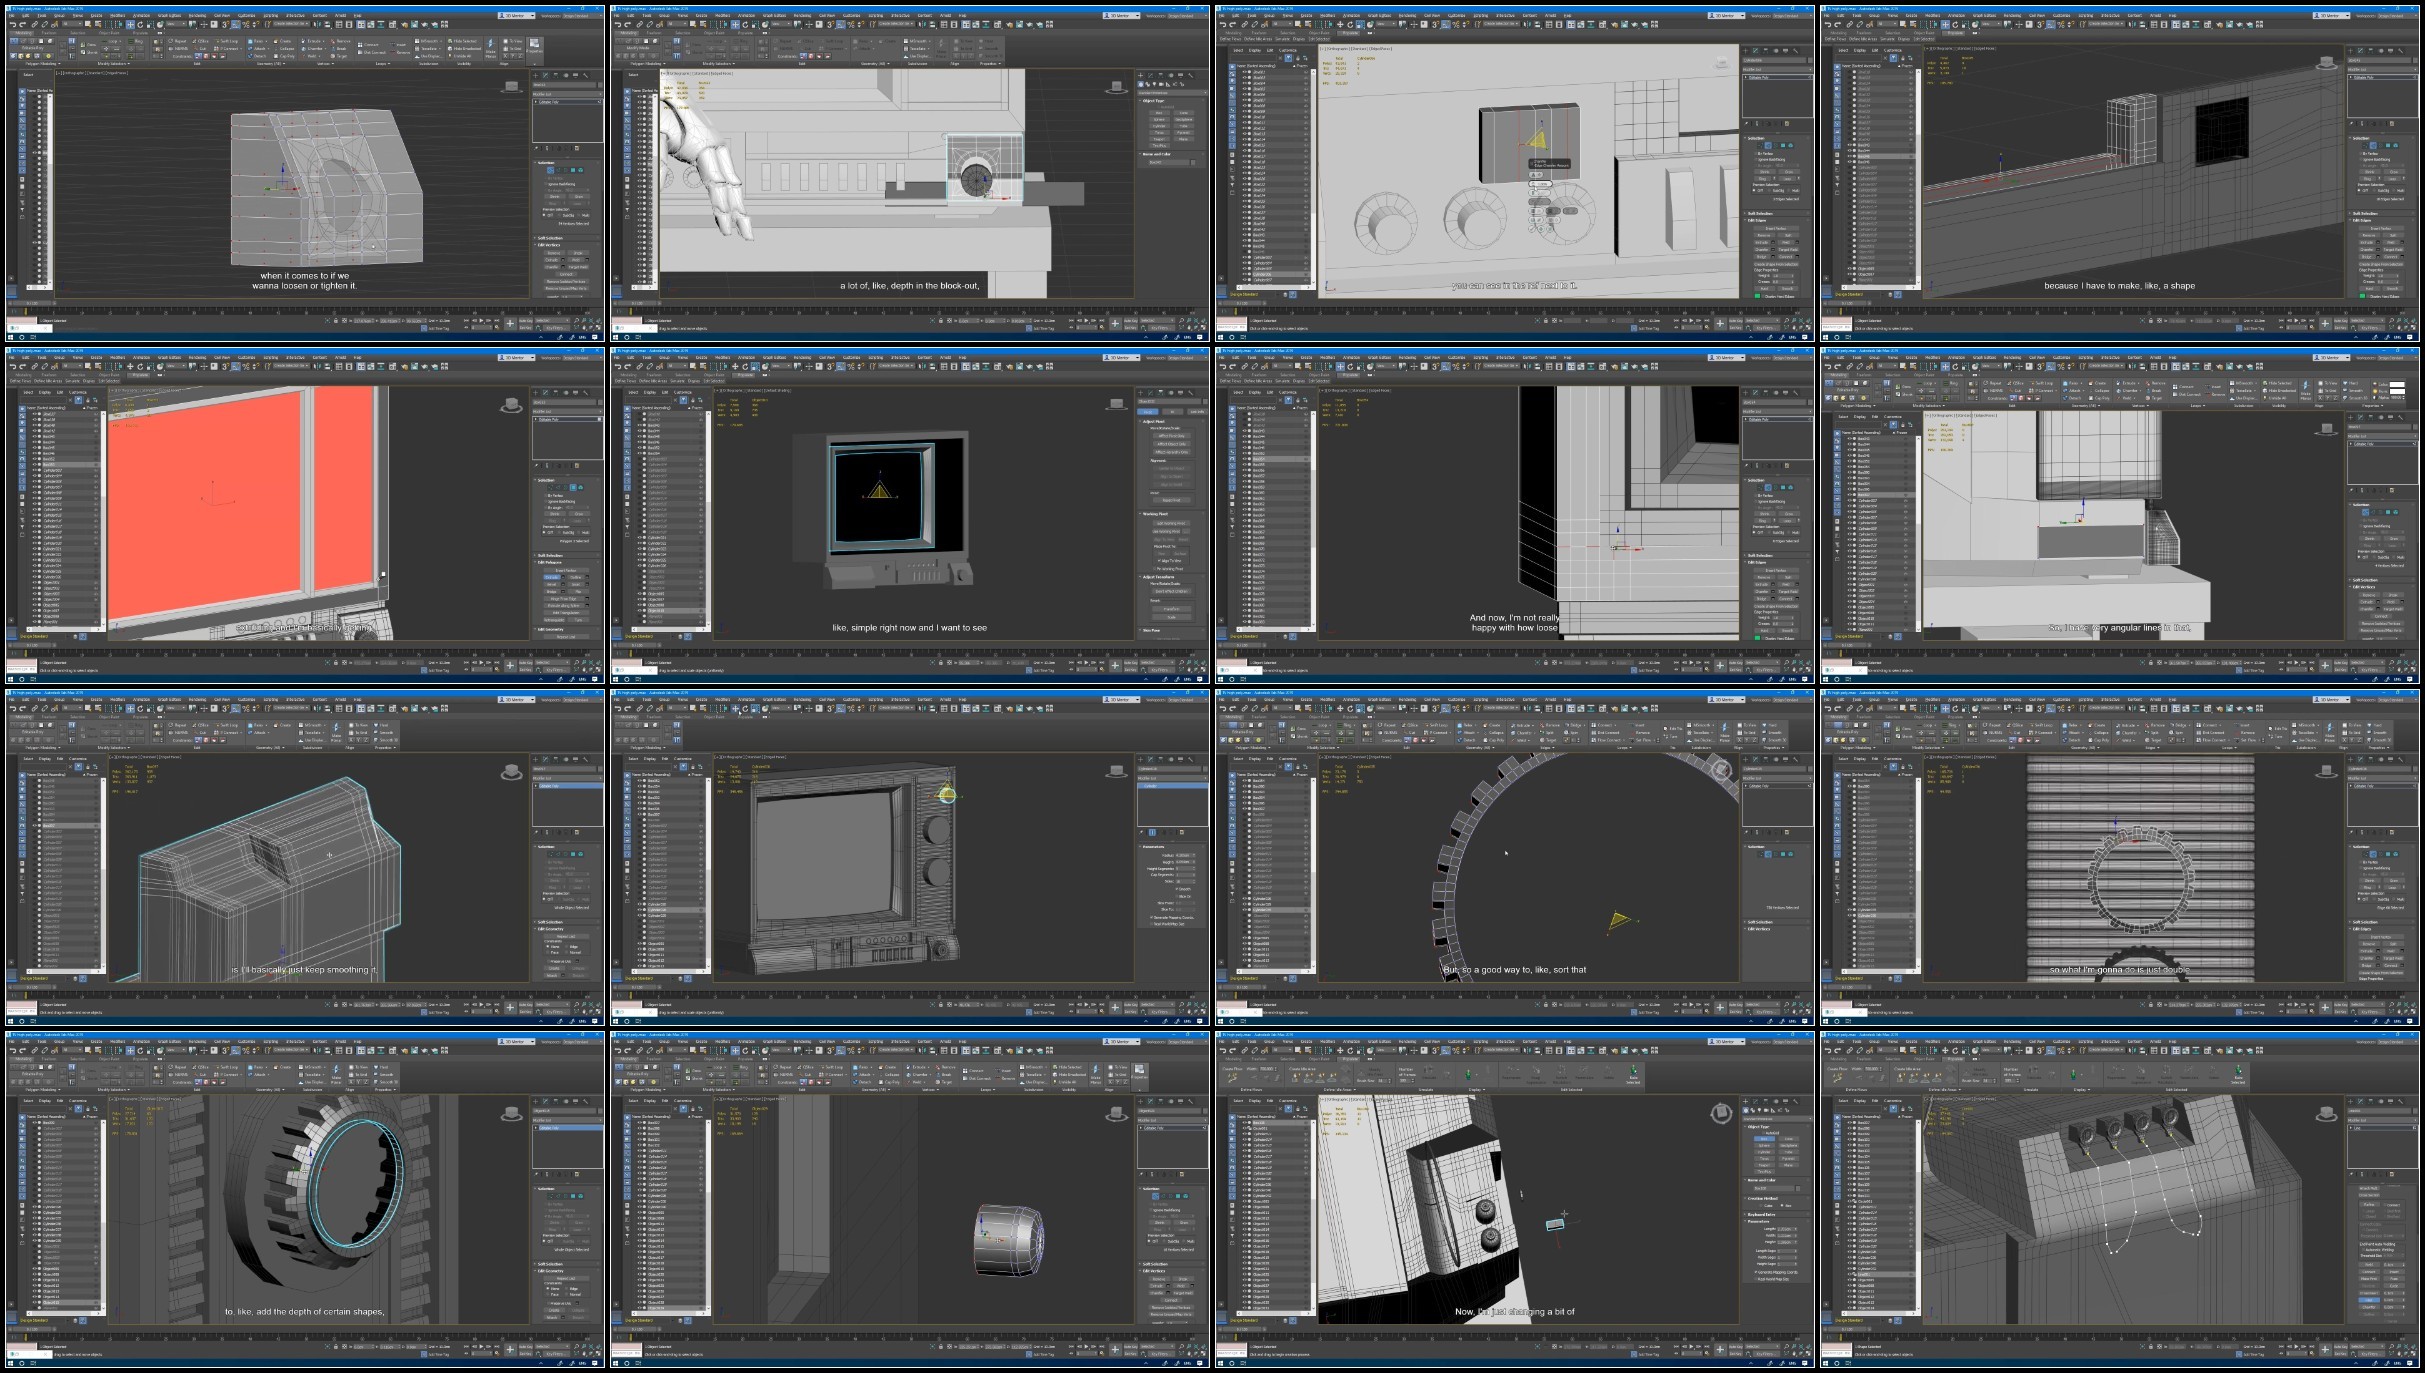Click Box object type in 'changing a bit of' frame
The width and height of the screenshot is (2425, 1373).
(1763, 1139)
